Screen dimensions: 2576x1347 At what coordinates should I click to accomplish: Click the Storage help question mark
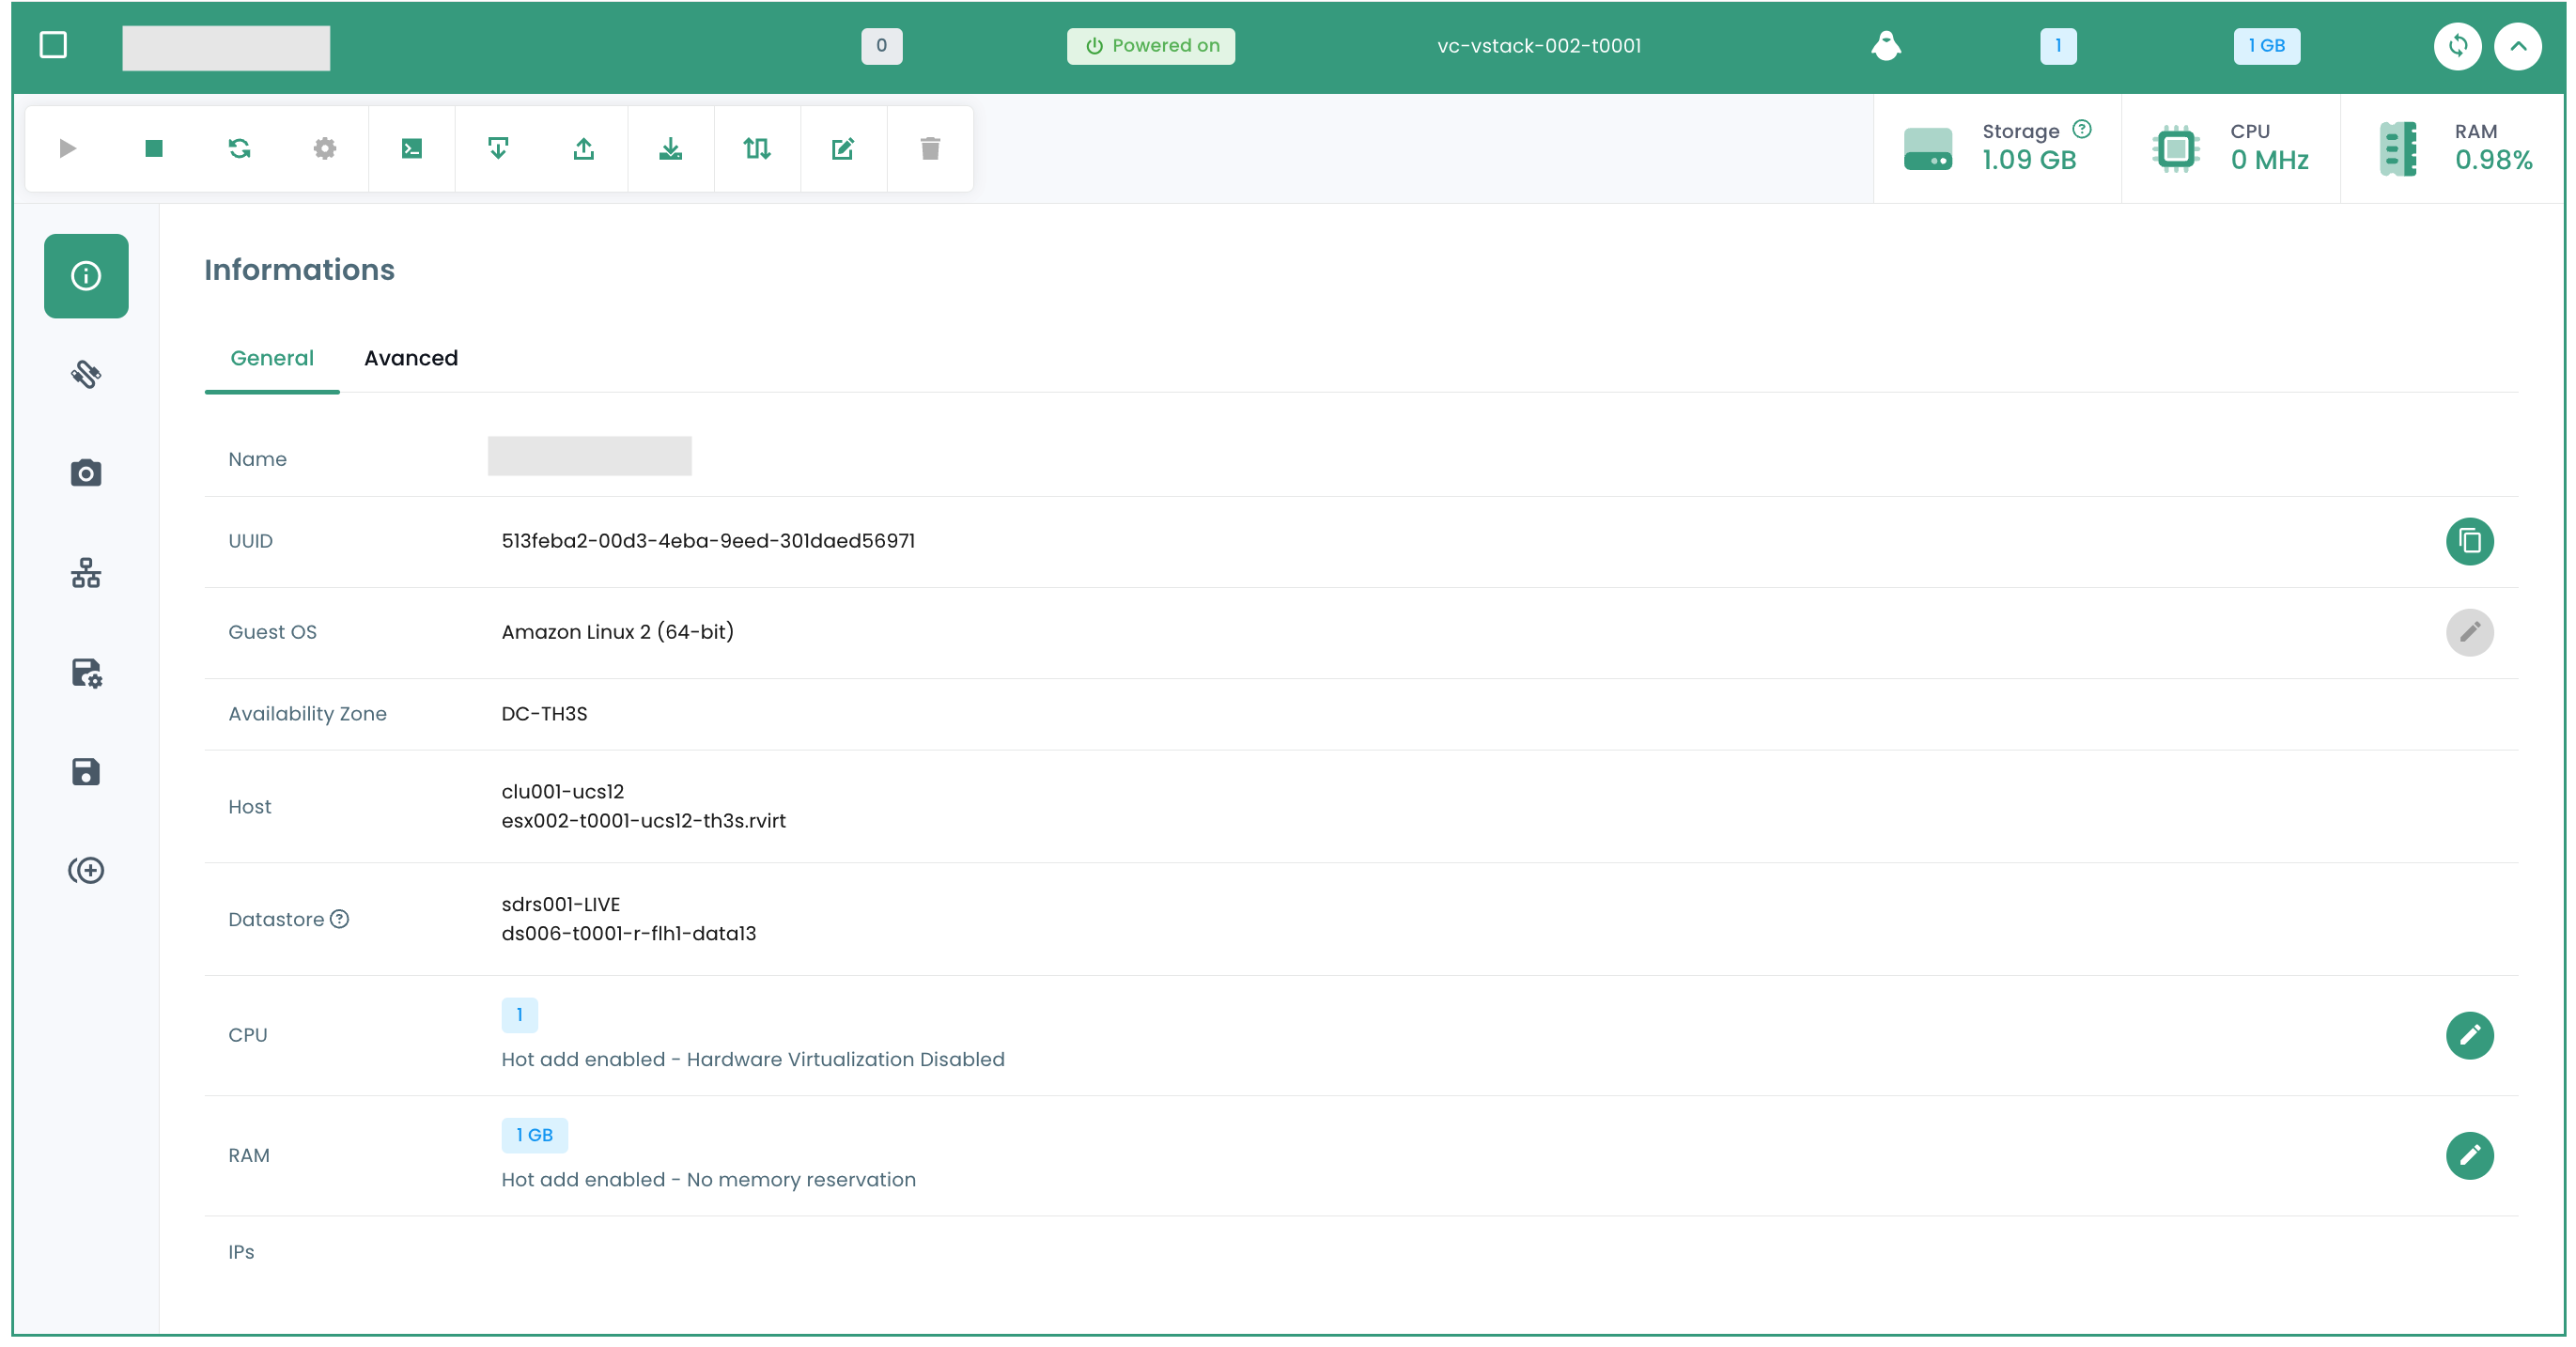coord(2081,129)
